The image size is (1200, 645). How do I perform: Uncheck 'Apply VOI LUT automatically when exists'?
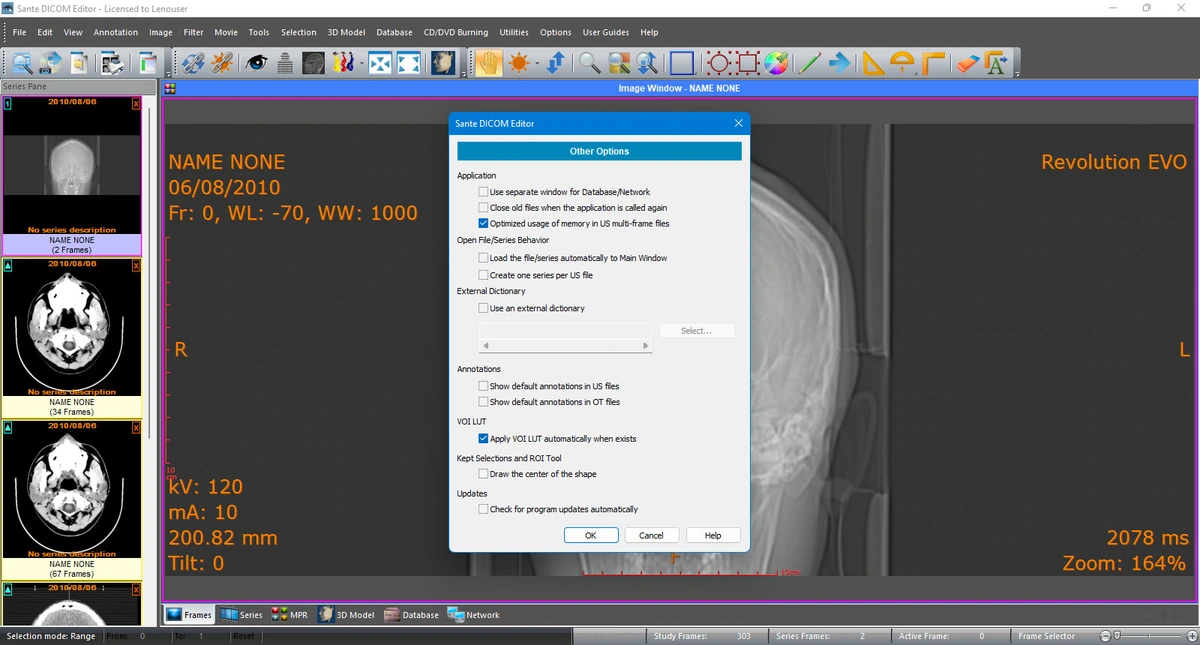tap(484, 439)
